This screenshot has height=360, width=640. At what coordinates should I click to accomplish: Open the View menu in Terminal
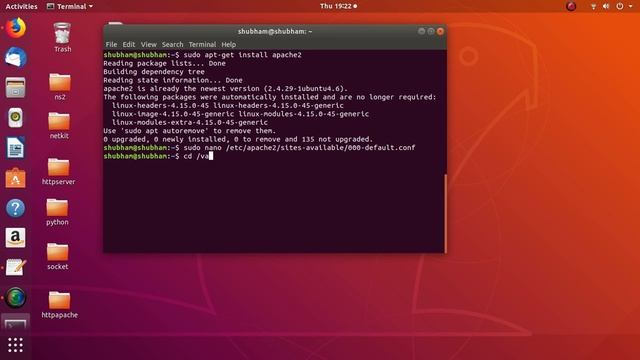(x=149, y=44)
